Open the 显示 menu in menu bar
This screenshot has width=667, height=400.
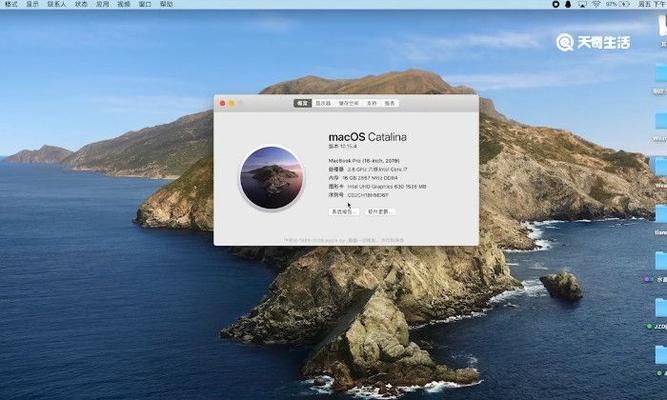(32, 4)
